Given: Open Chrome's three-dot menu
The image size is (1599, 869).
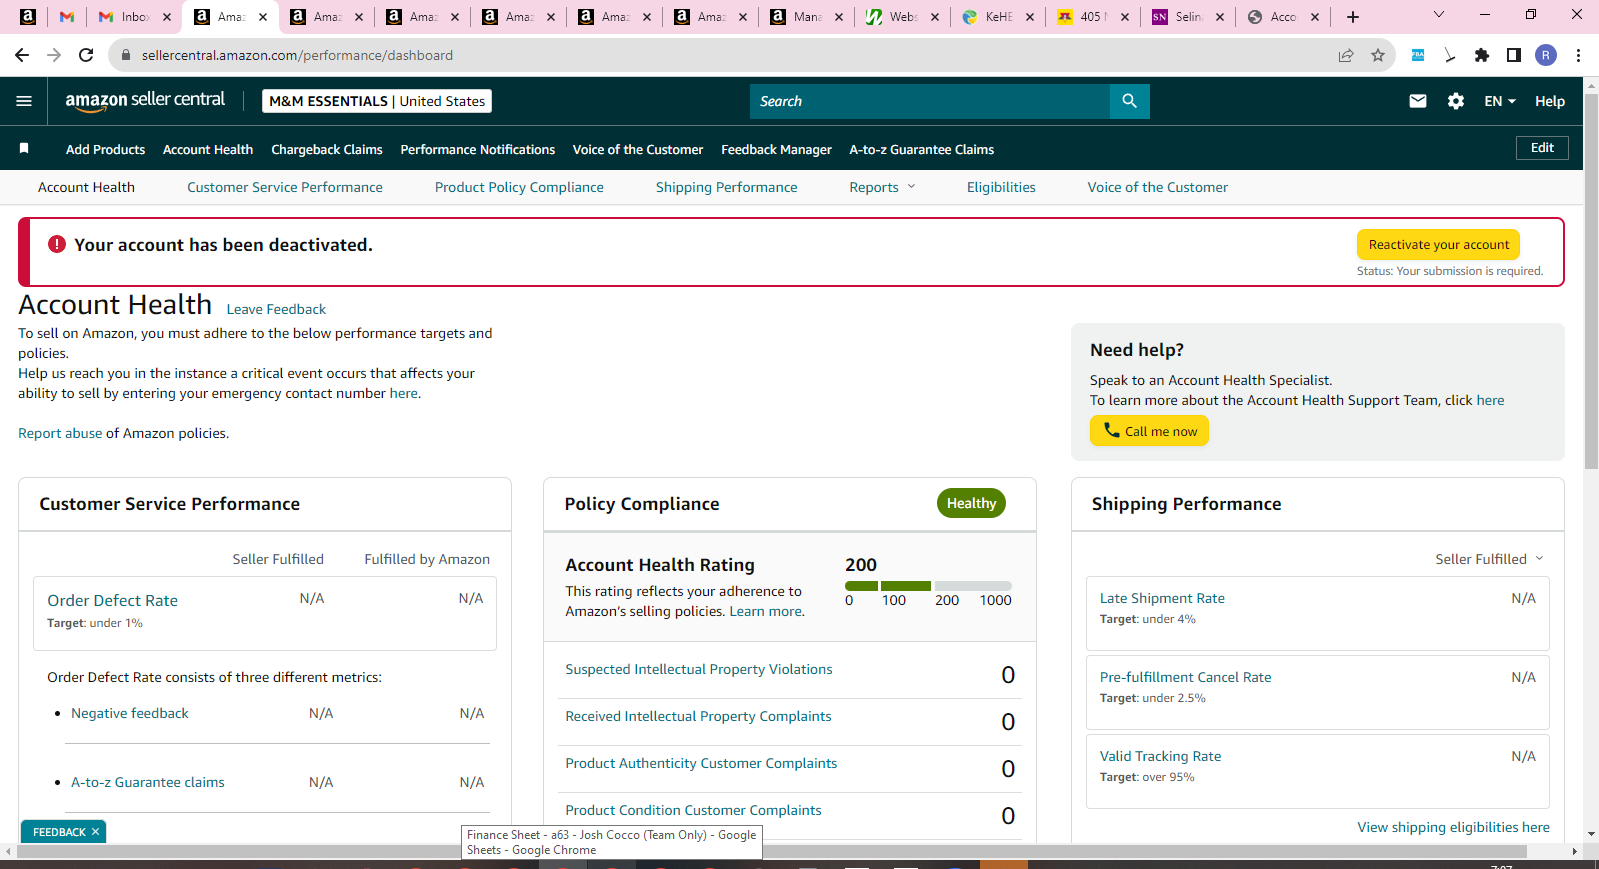Looking at the screenshot, I should tap(1578, 55).
